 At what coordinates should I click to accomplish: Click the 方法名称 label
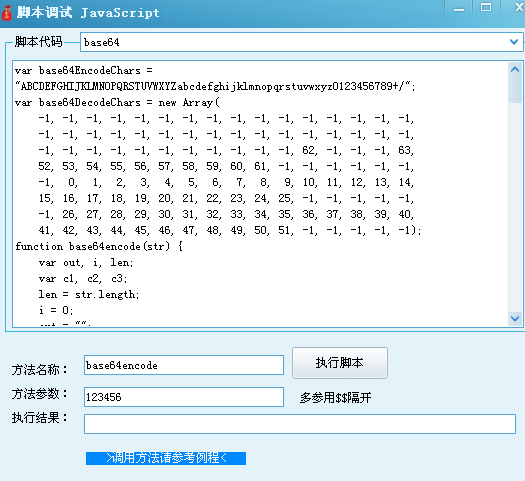click(x=40, y=370)
